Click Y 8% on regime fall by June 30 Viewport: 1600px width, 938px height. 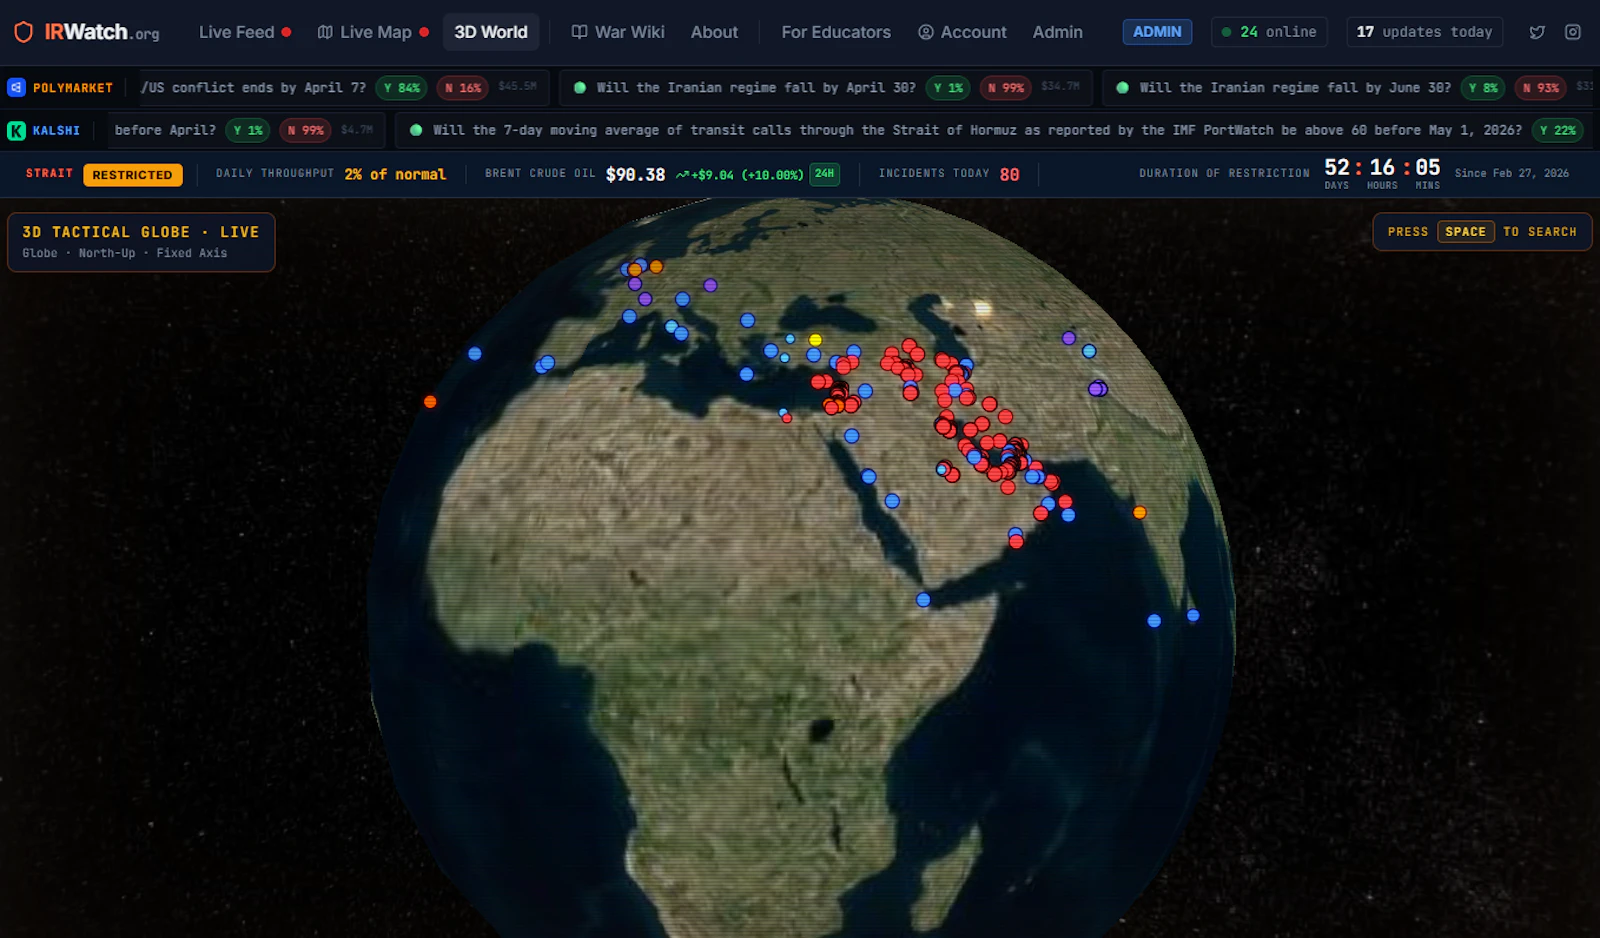click(1483, 88)
